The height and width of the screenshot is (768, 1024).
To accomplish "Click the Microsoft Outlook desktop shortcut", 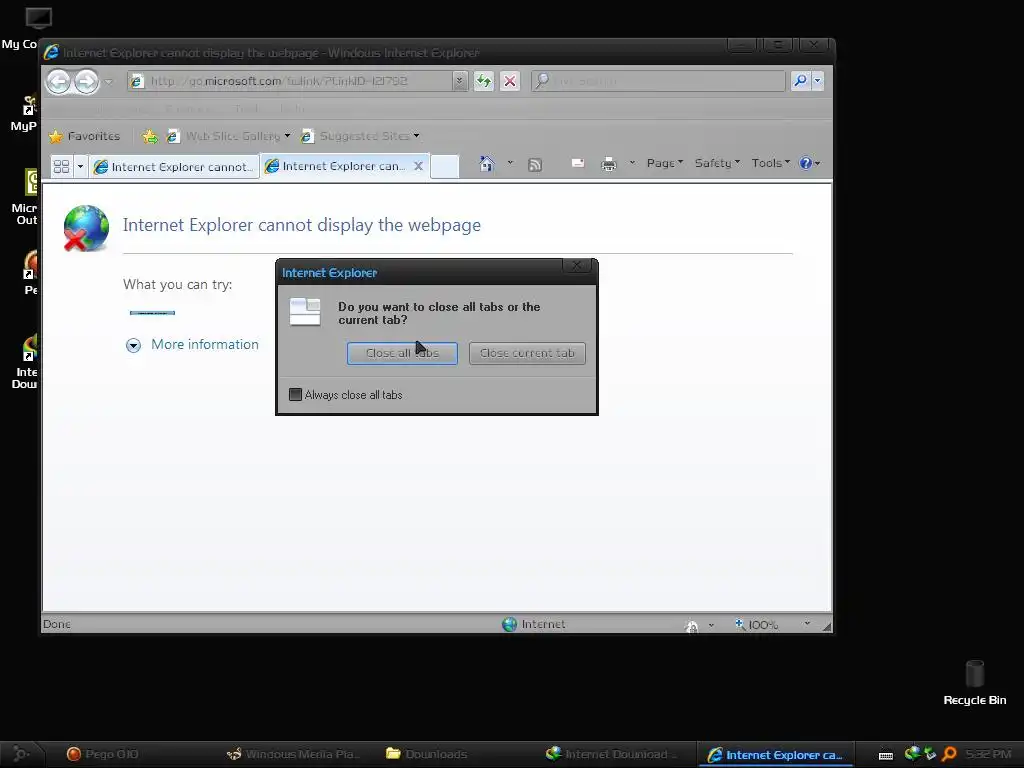I will (25, 197).
